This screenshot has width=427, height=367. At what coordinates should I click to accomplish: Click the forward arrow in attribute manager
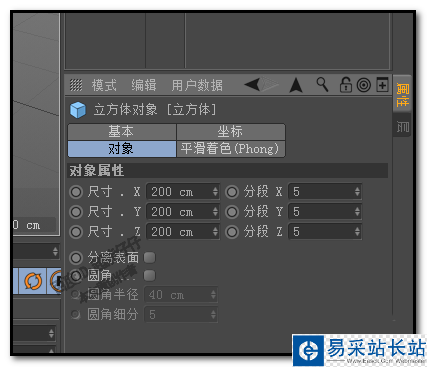pos(270,85)
